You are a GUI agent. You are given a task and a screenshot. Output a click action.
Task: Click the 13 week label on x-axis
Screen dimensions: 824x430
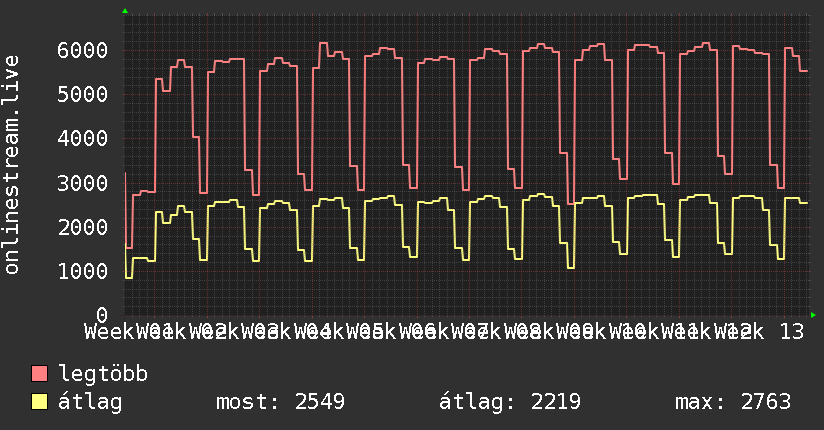(x=791, y=332)
